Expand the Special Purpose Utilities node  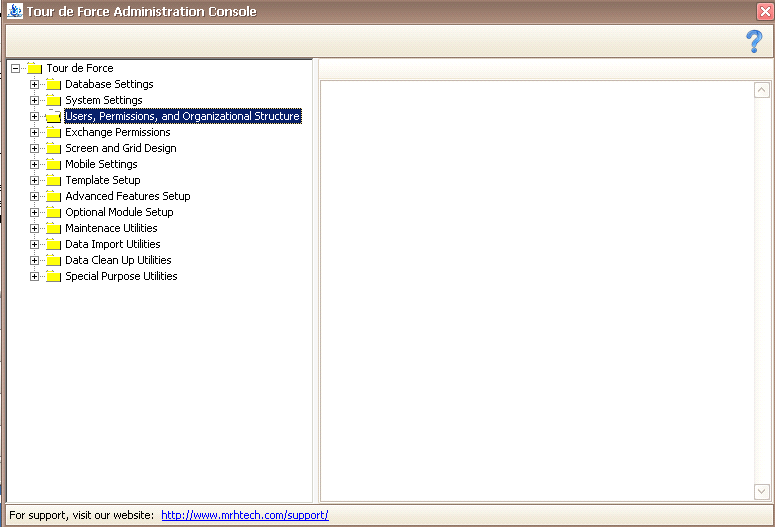point(34,276)
